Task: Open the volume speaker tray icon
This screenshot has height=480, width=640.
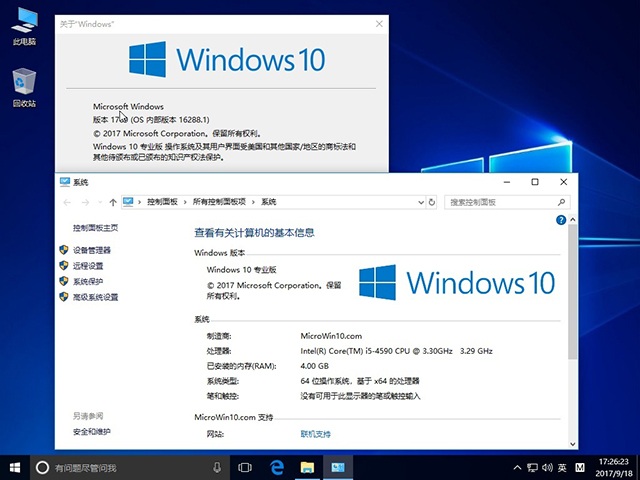Action: click(x=547, y=467)
